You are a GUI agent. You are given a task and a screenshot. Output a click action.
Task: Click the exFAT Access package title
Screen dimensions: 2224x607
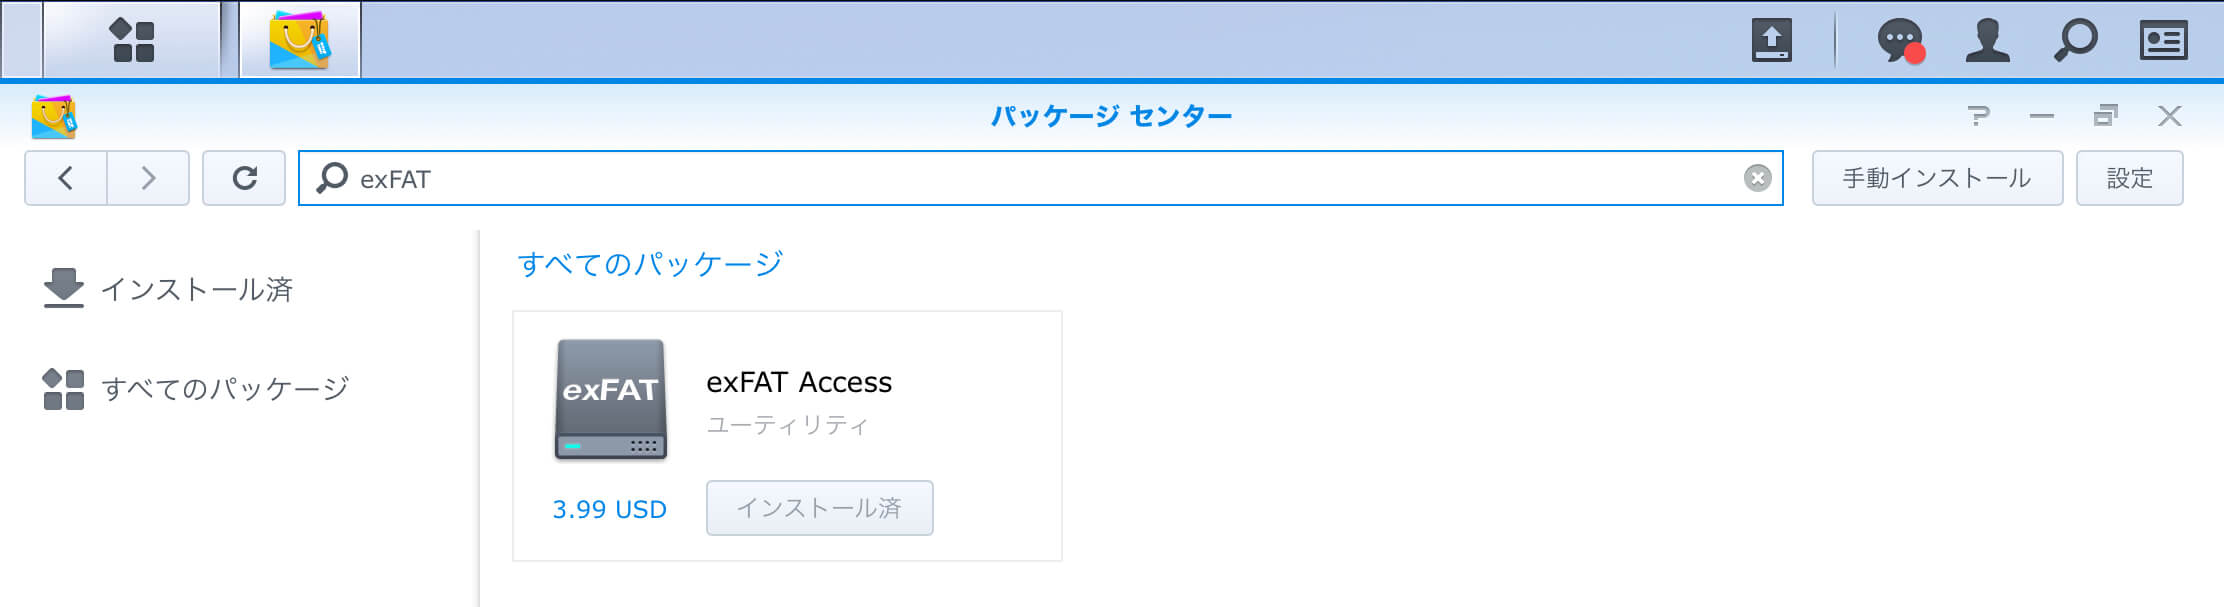pos(799,382)
